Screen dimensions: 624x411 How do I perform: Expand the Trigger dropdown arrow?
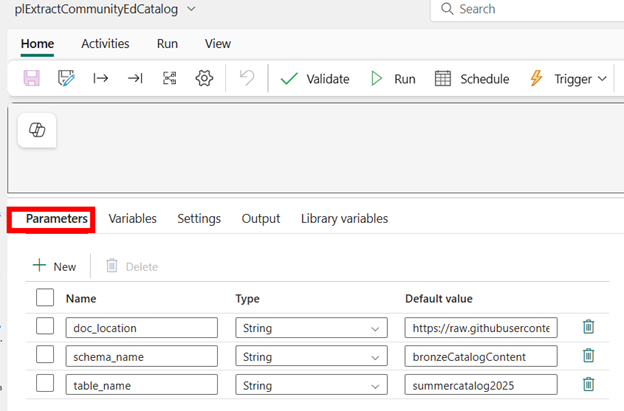[x=602, y=79]
